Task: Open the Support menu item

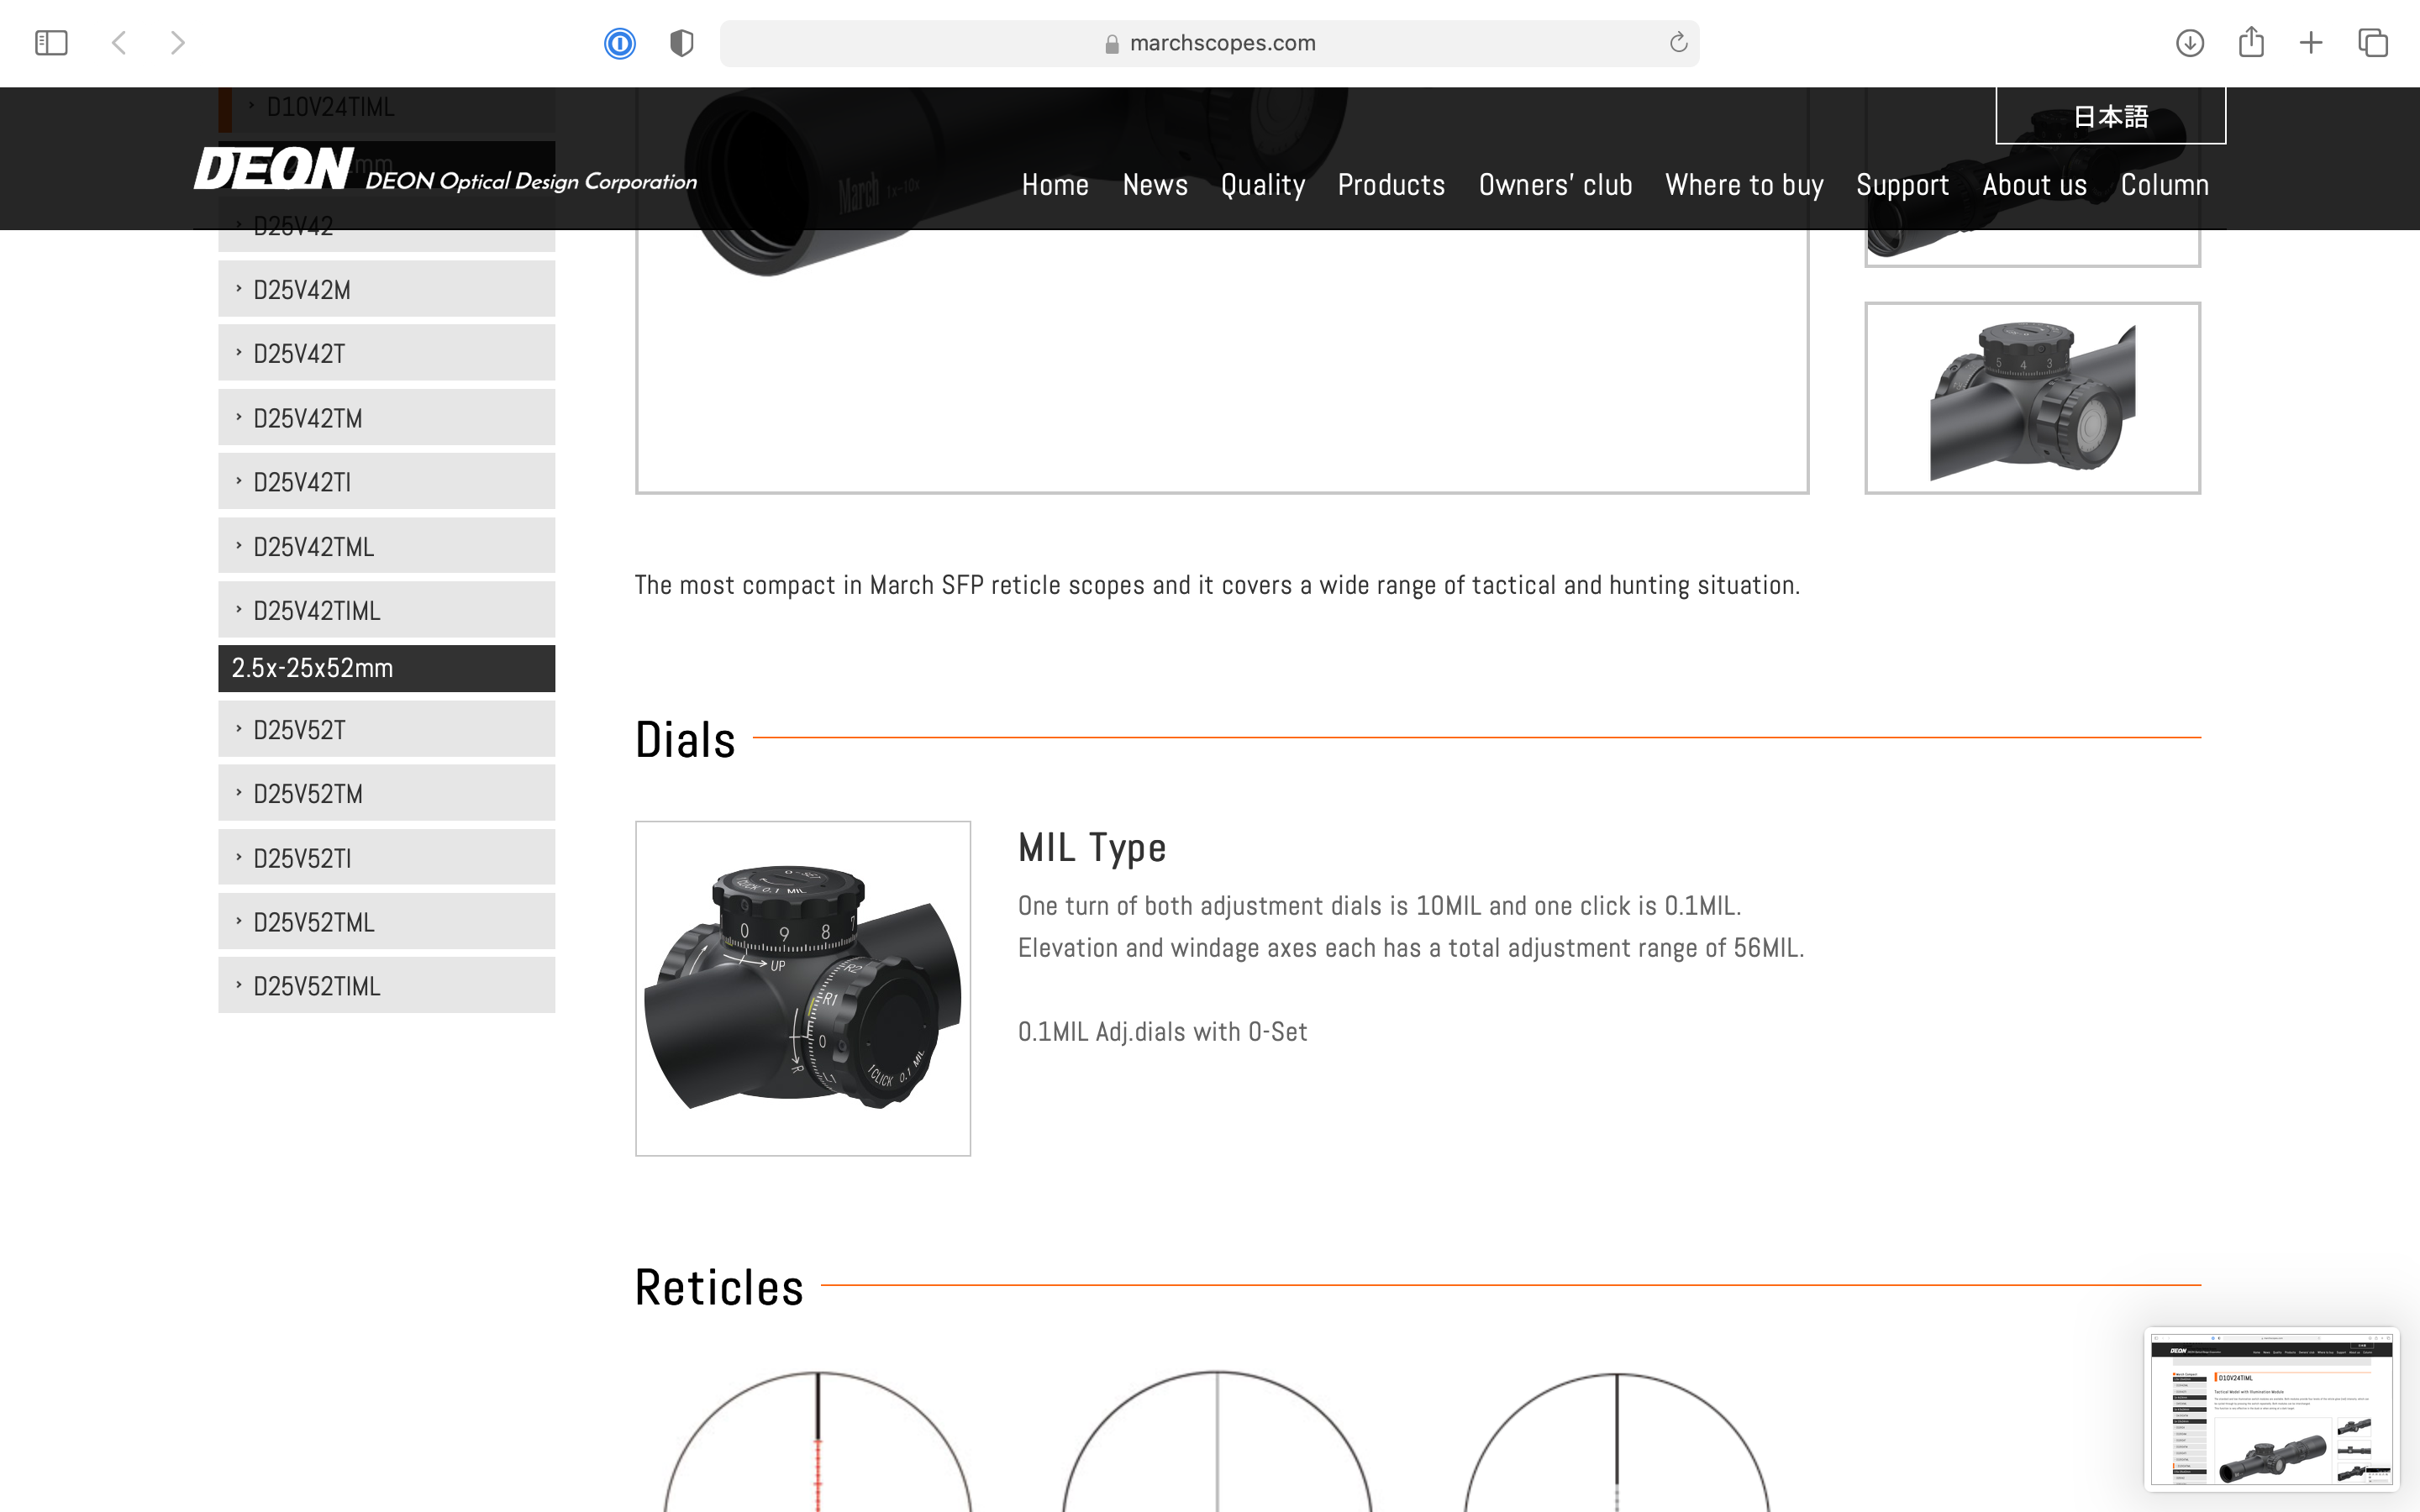Action: (x=1902, y=185)
